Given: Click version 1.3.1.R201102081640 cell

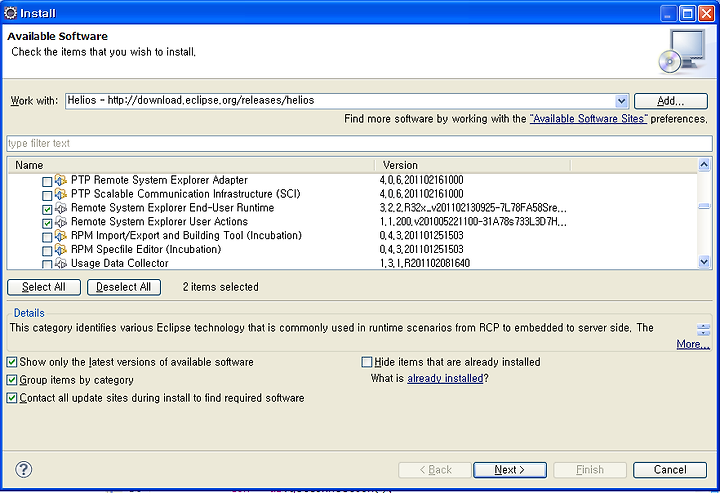Looking at the screenshot, I should click(425, 263).
